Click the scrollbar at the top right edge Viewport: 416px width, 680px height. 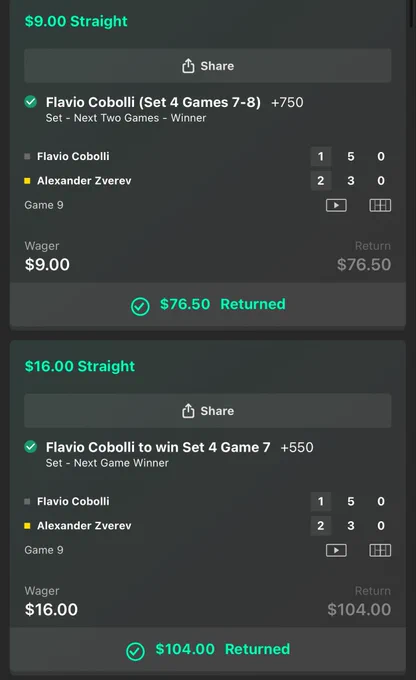pos(412,13)
